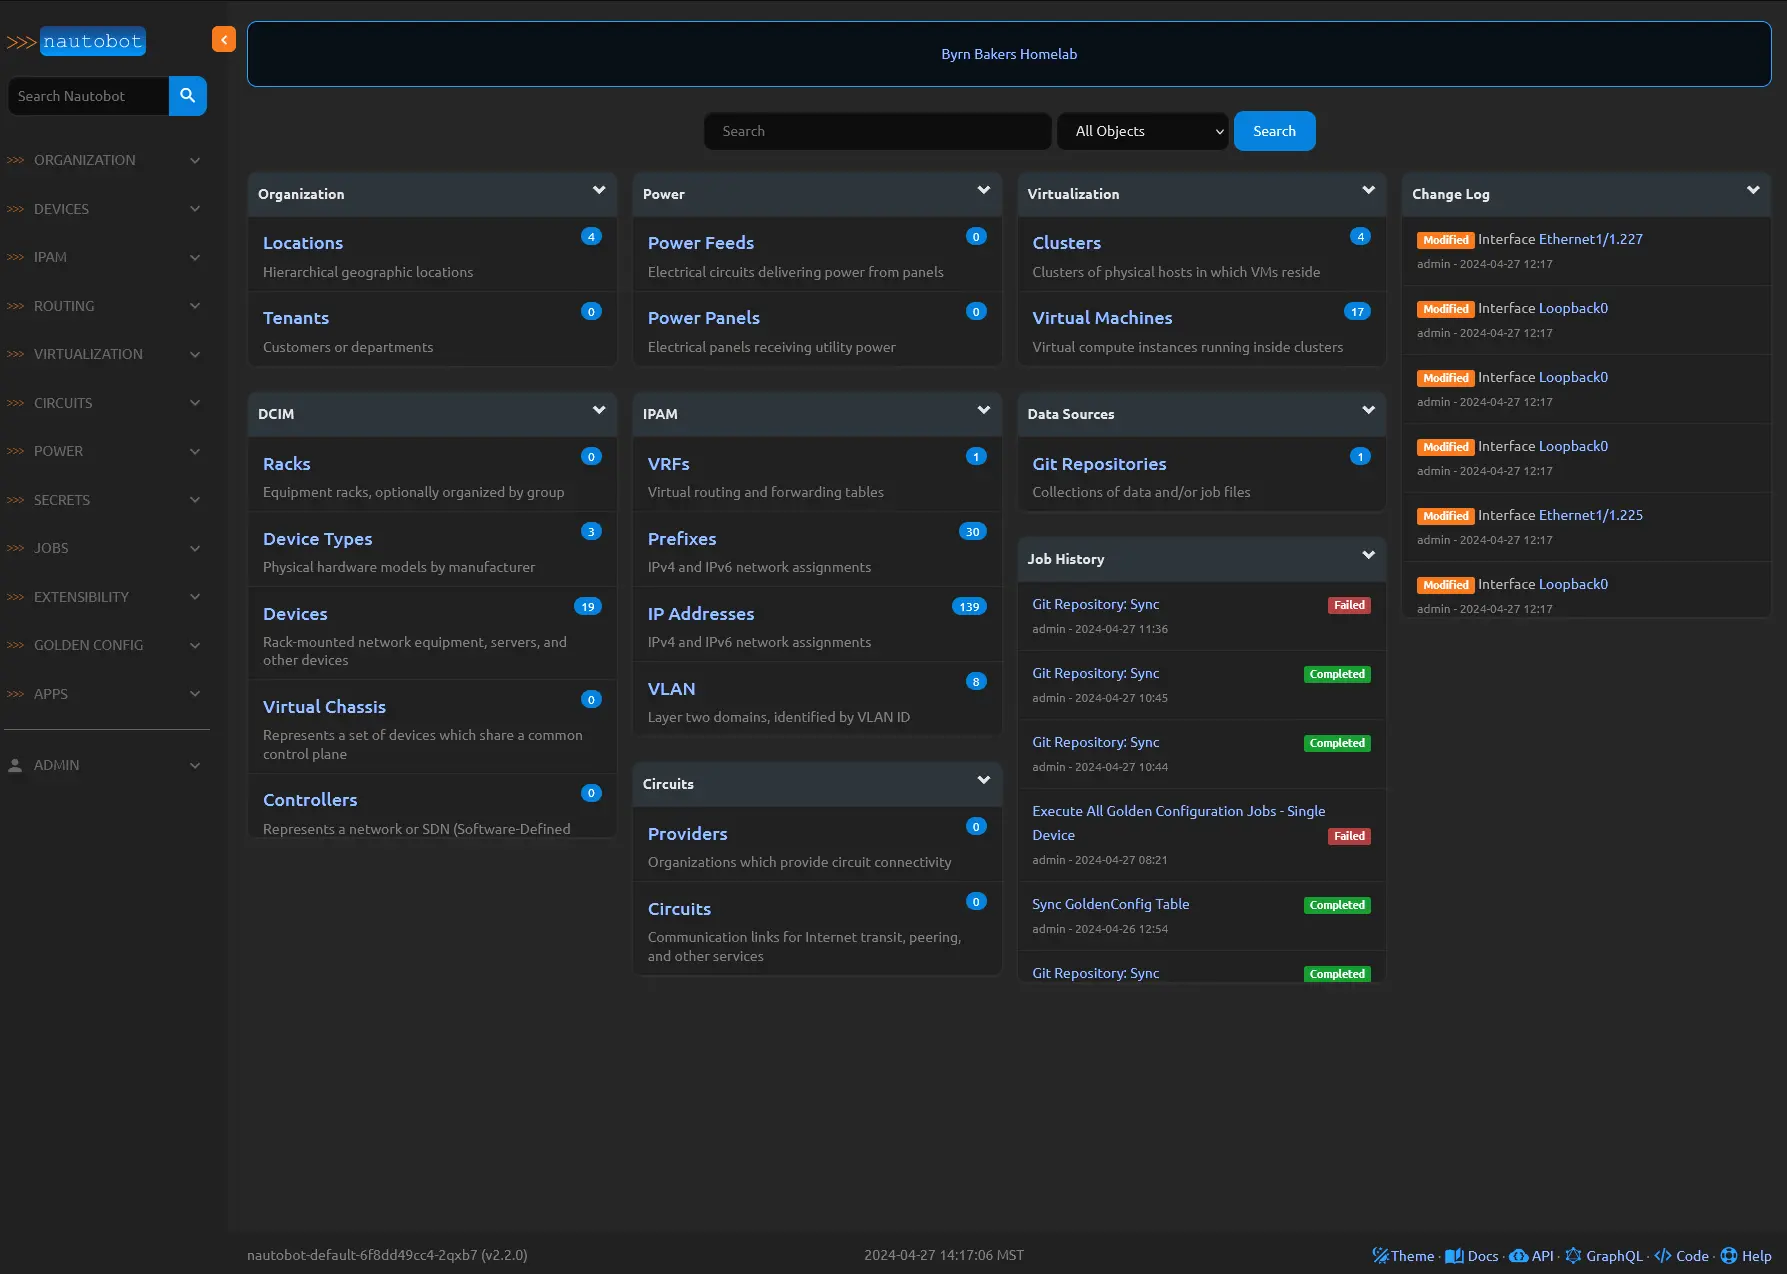Click the blue Search button
This screenshot has width=1787, height=1274.
1274,131
